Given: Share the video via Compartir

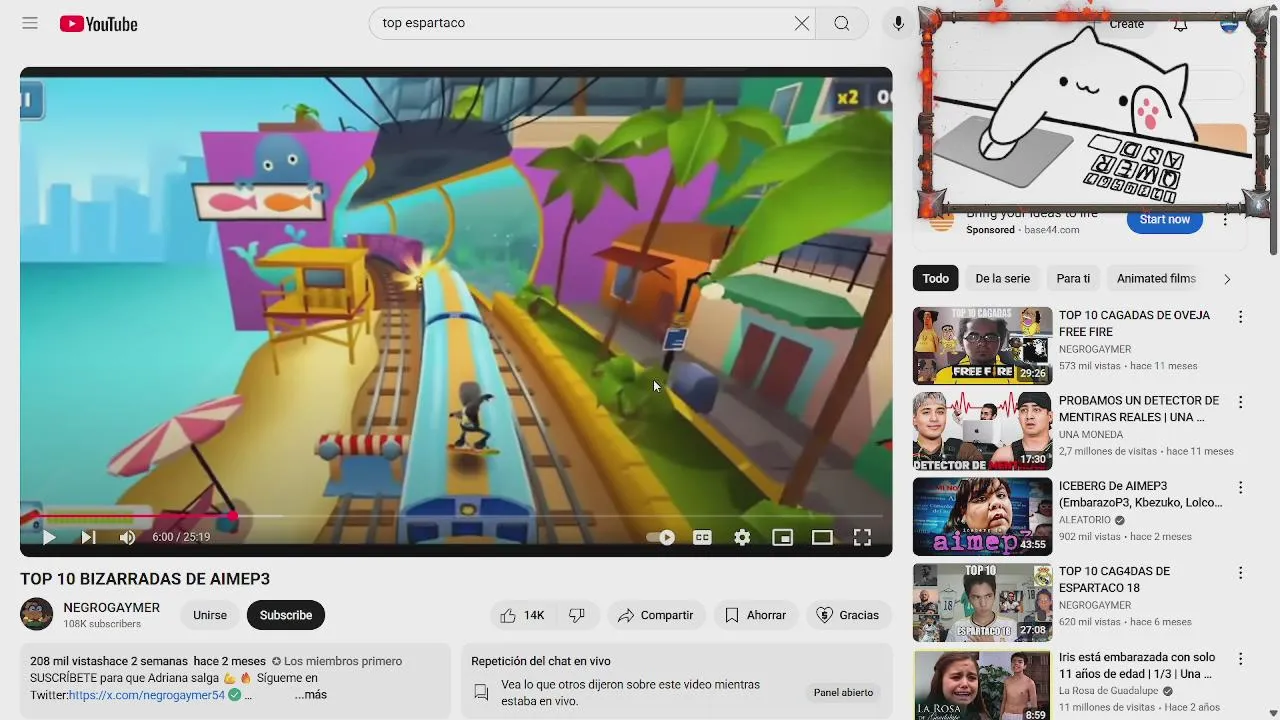Looking at the screenshot, I should point(656,615).
